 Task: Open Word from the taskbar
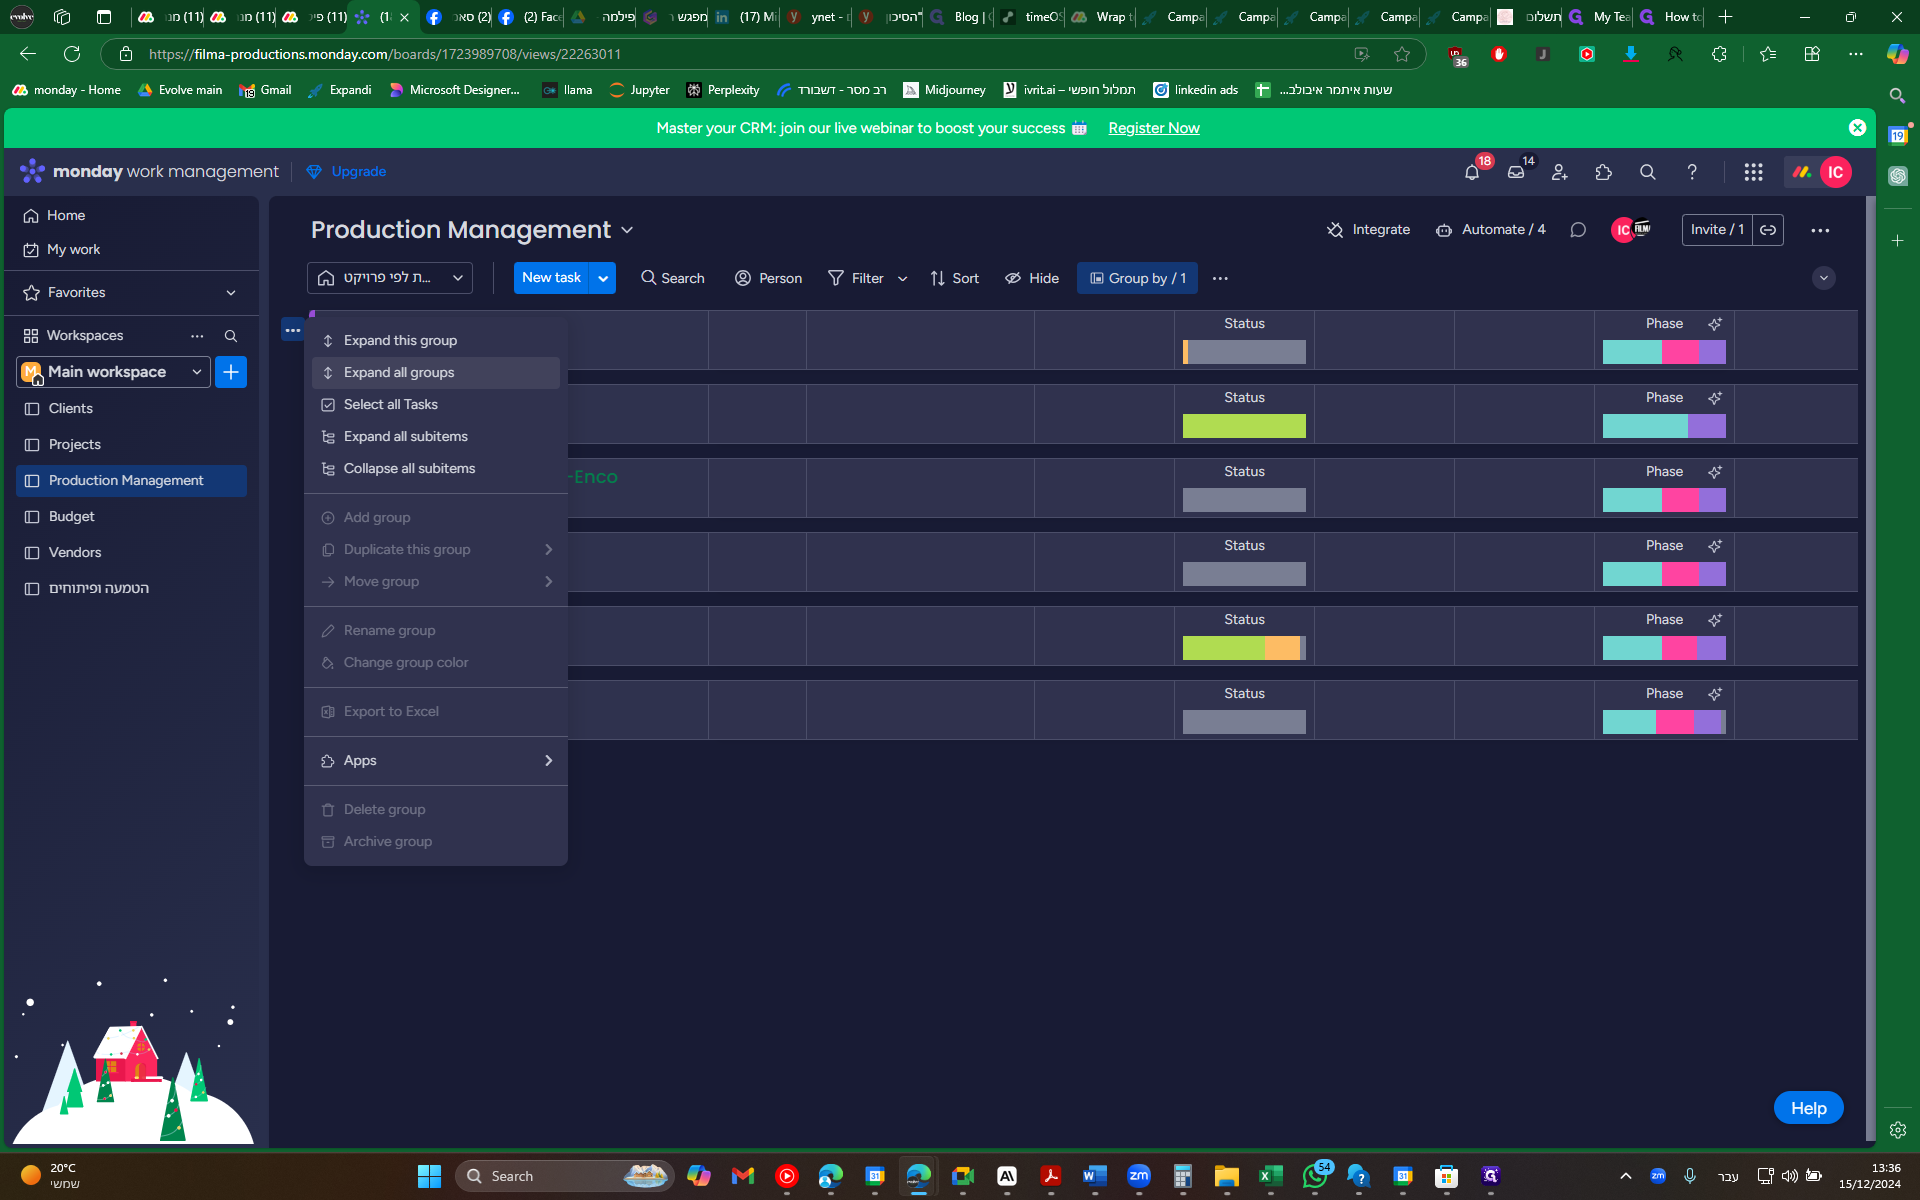(x=1094, y=1176)
